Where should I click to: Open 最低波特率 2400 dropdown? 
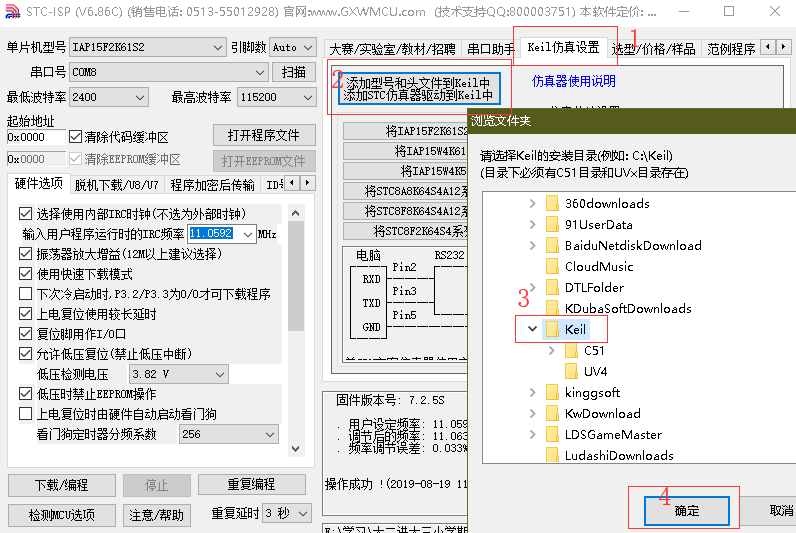pos(109,97)
